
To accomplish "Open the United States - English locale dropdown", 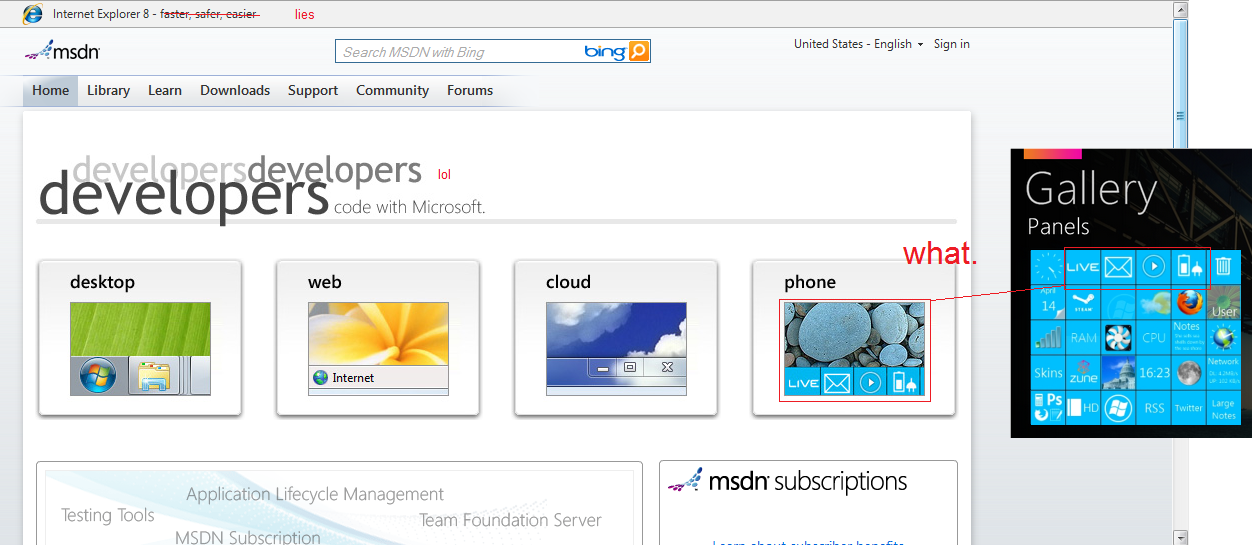I will pos(859,44).
